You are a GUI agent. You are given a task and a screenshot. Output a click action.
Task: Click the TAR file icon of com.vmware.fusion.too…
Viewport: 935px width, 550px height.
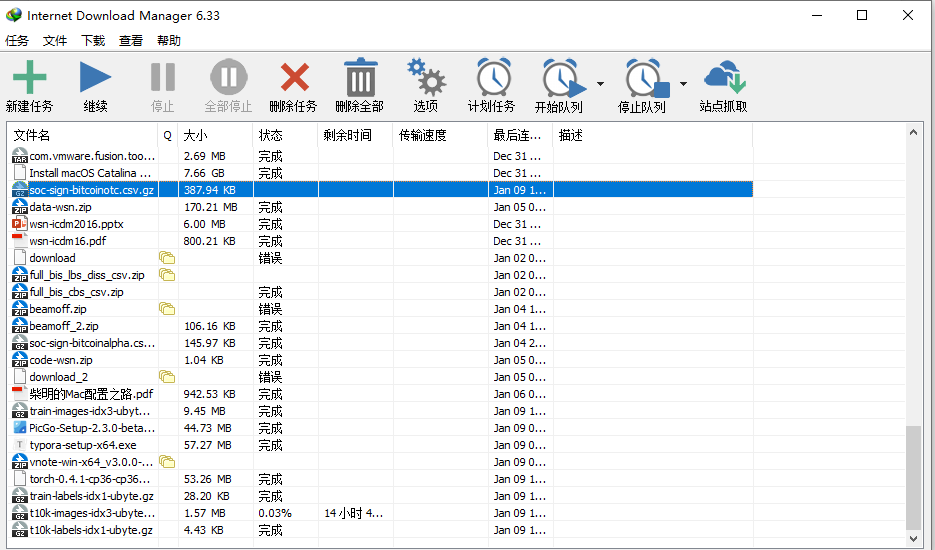pos(20,156)
